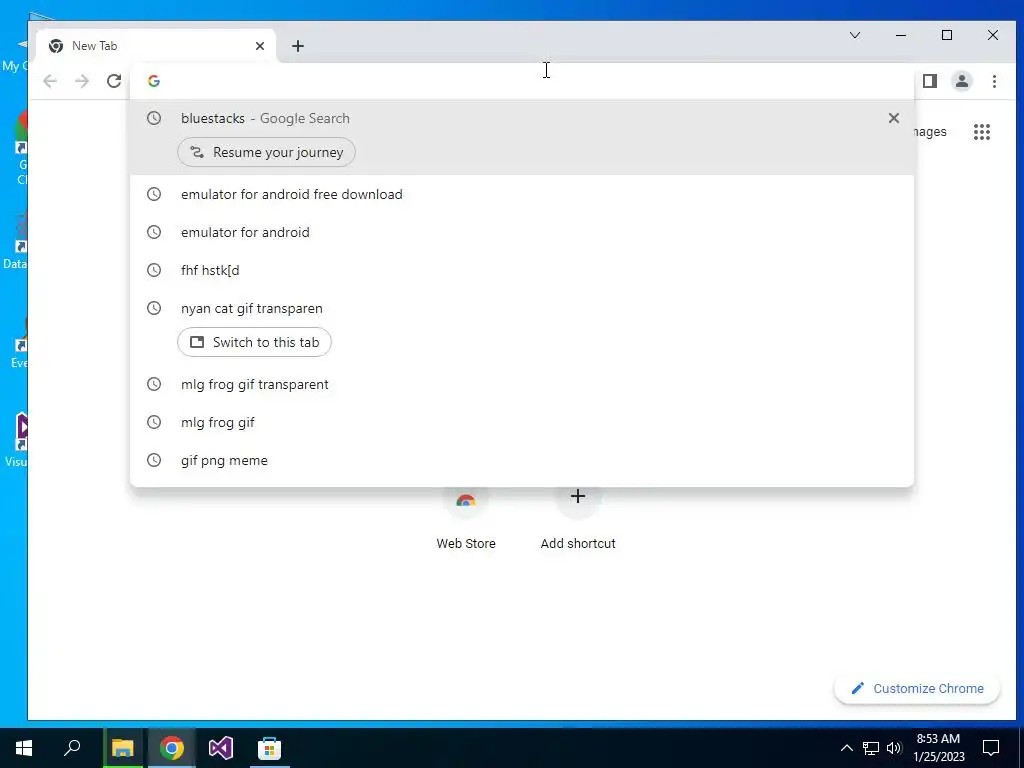
Task: Go back using the back arrow
Action: [x=50, y=81]
